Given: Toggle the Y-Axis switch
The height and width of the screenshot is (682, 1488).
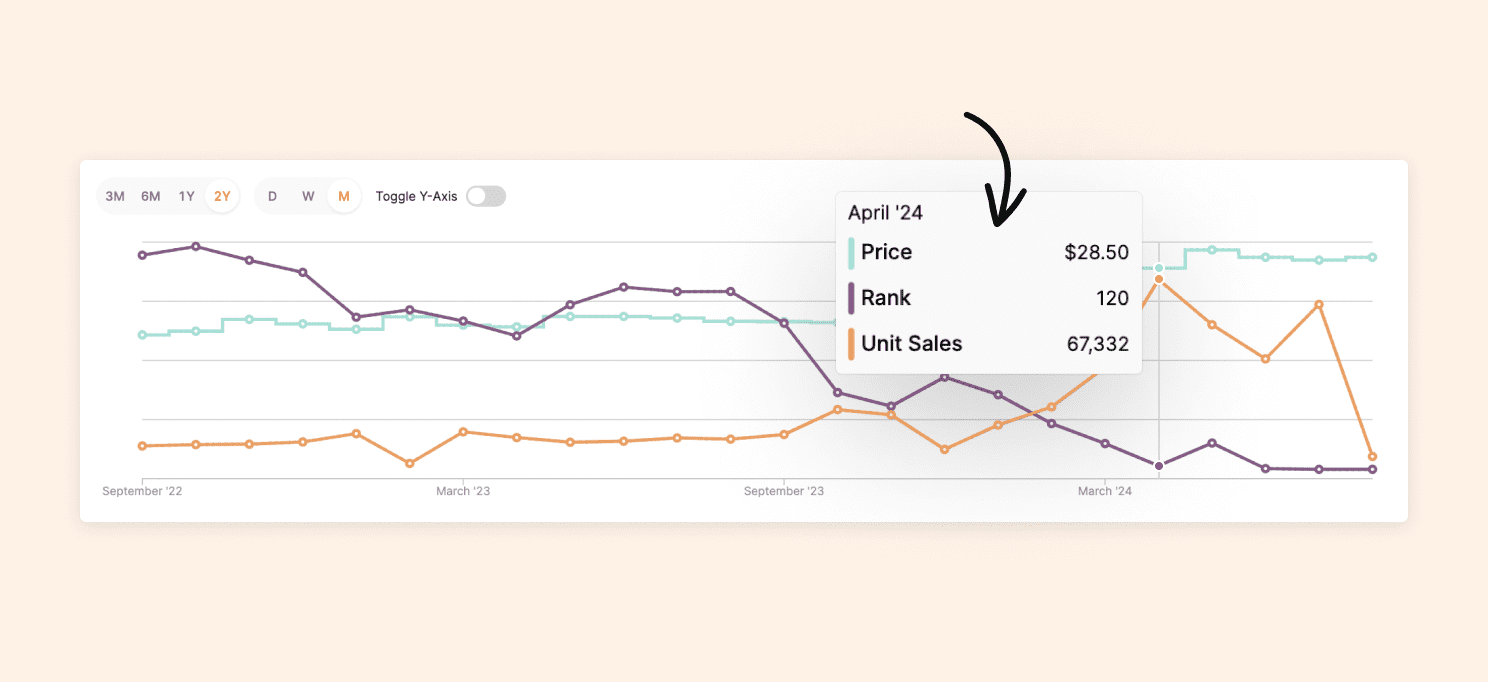Looking at the screenshot, I should click(486, 196).
